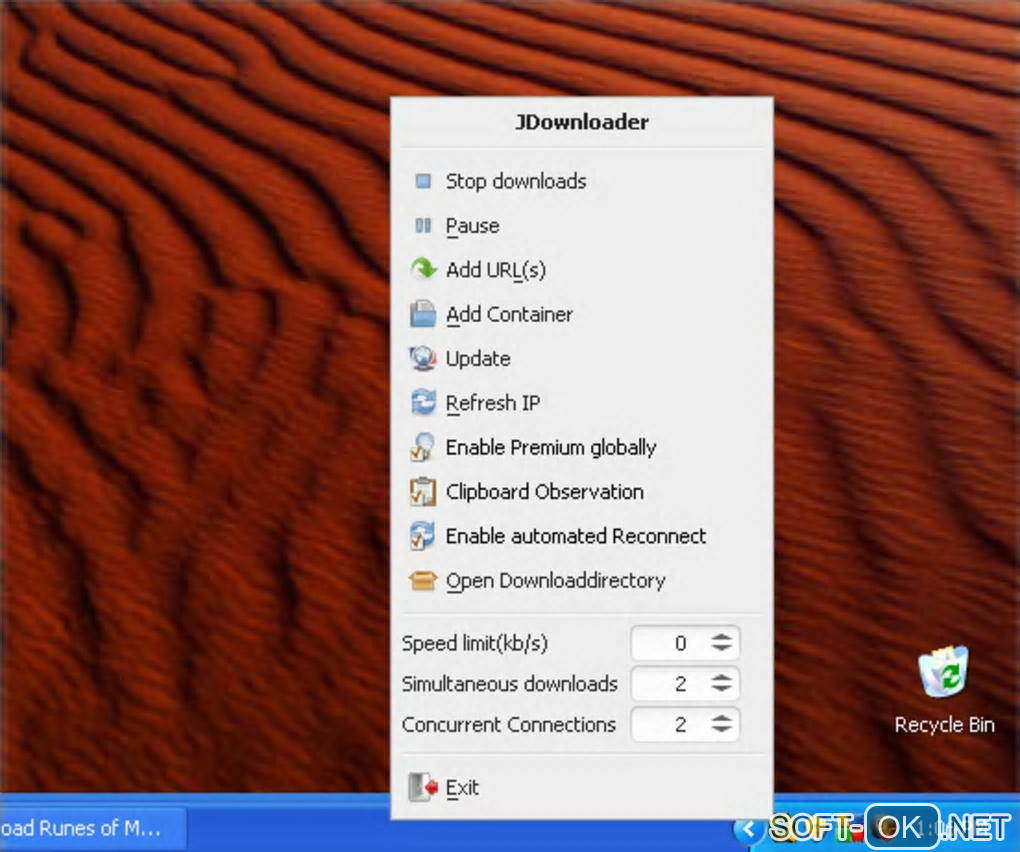Decrease Simultaneous downloads with down arrow
Screen dimensions: 1020x852
[721, 689]
